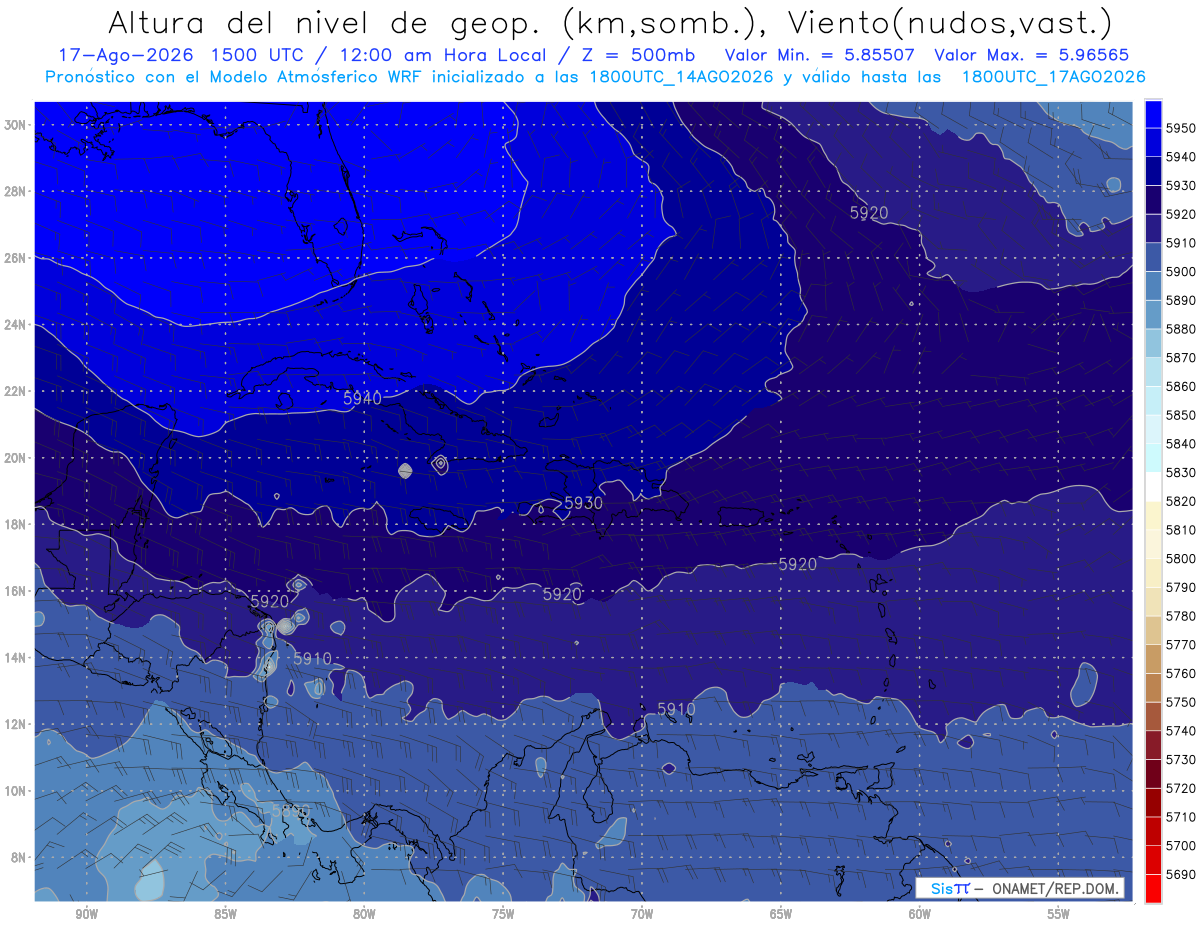Click the 8N latitude axis label
Viewport: 1200px width, 927px height.
click(x=19, y=858)
